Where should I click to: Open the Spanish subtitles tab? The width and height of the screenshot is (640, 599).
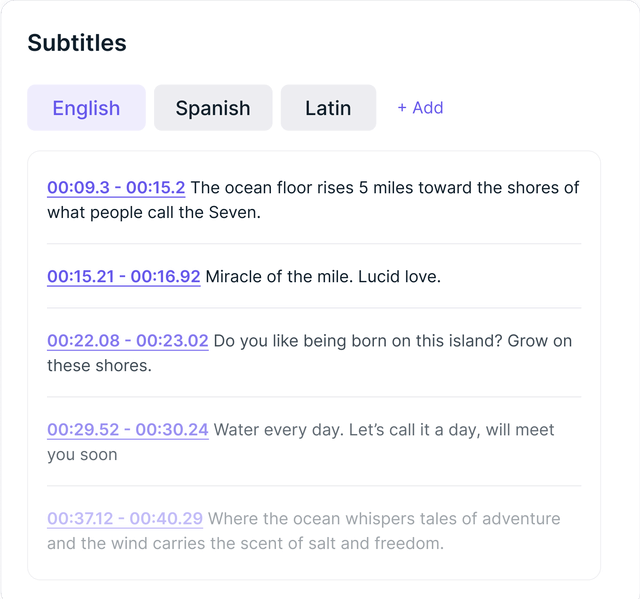213,108
